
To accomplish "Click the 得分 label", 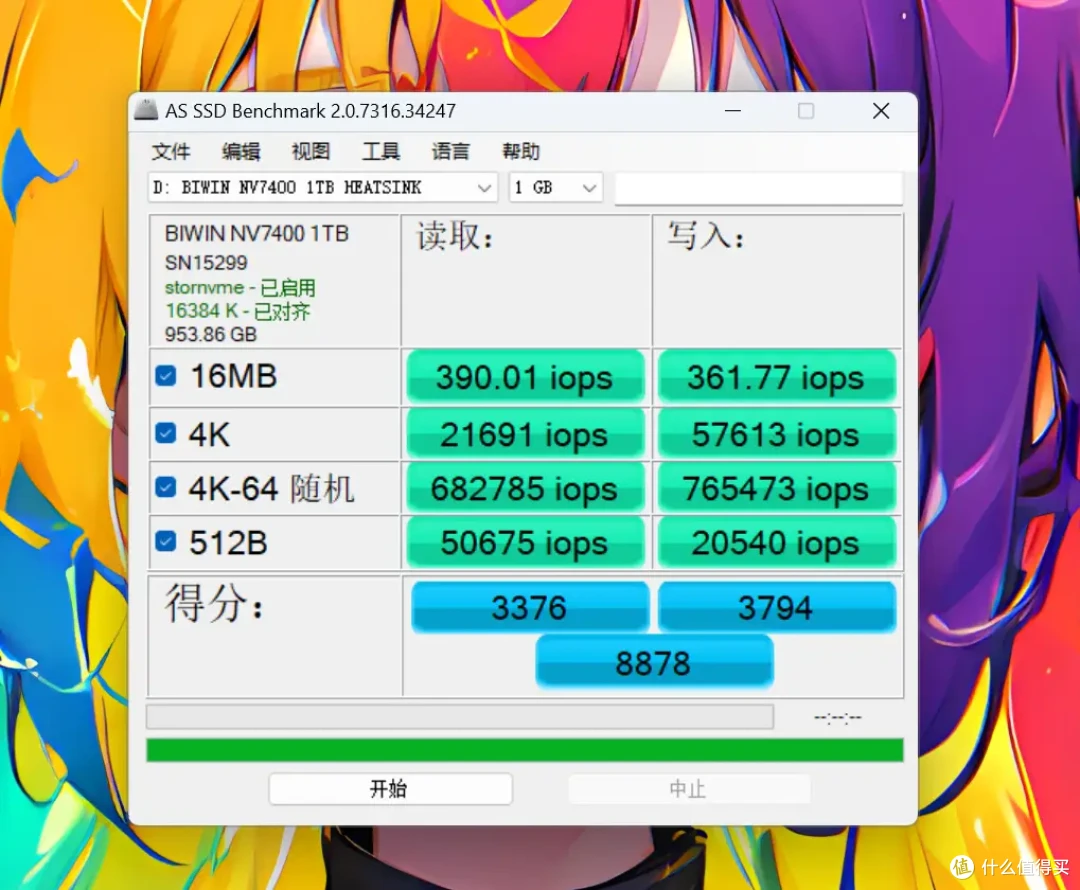I will pos(214,603).
